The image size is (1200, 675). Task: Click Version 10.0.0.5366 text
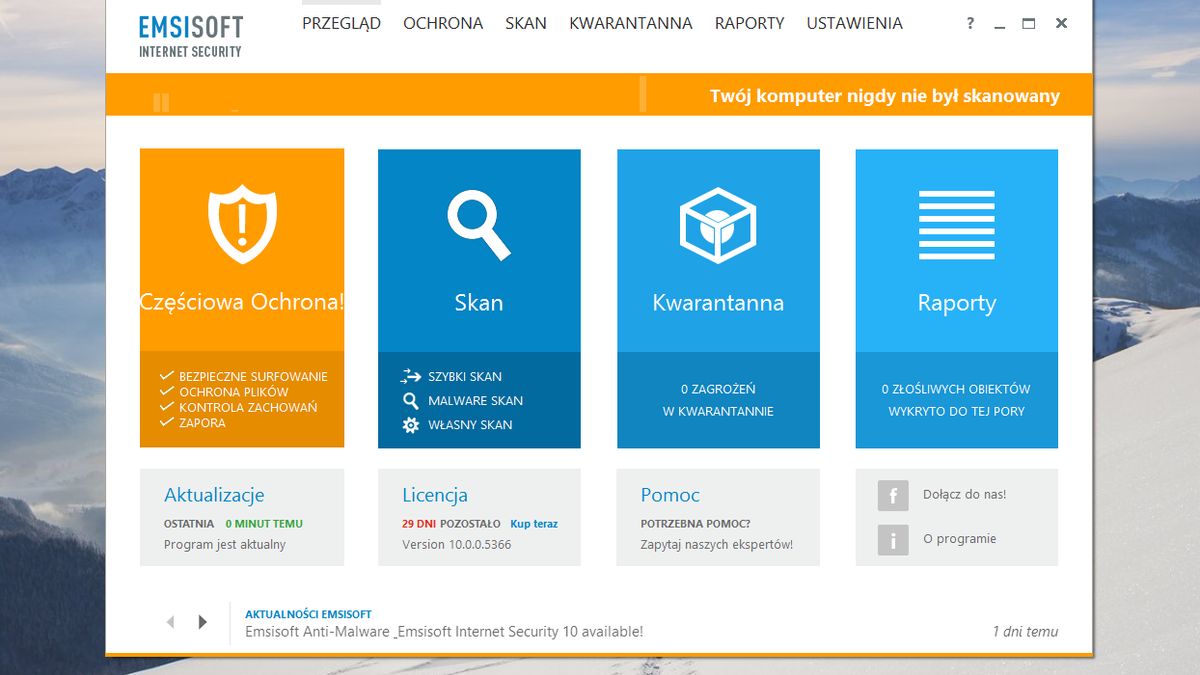coord(457,545)
